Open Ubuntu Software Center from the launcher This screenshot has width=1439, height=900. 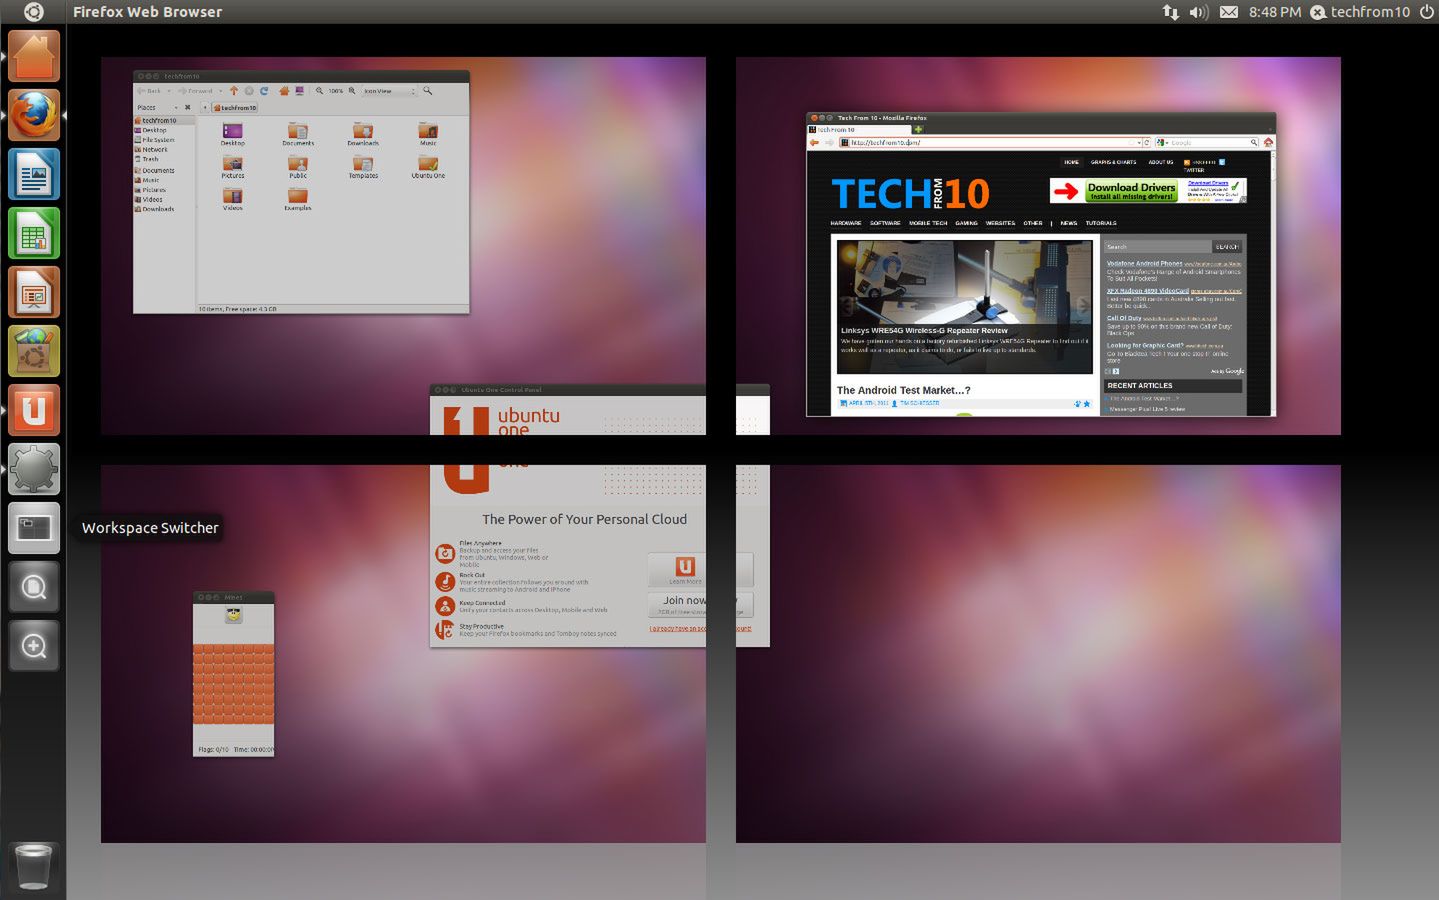34,350
